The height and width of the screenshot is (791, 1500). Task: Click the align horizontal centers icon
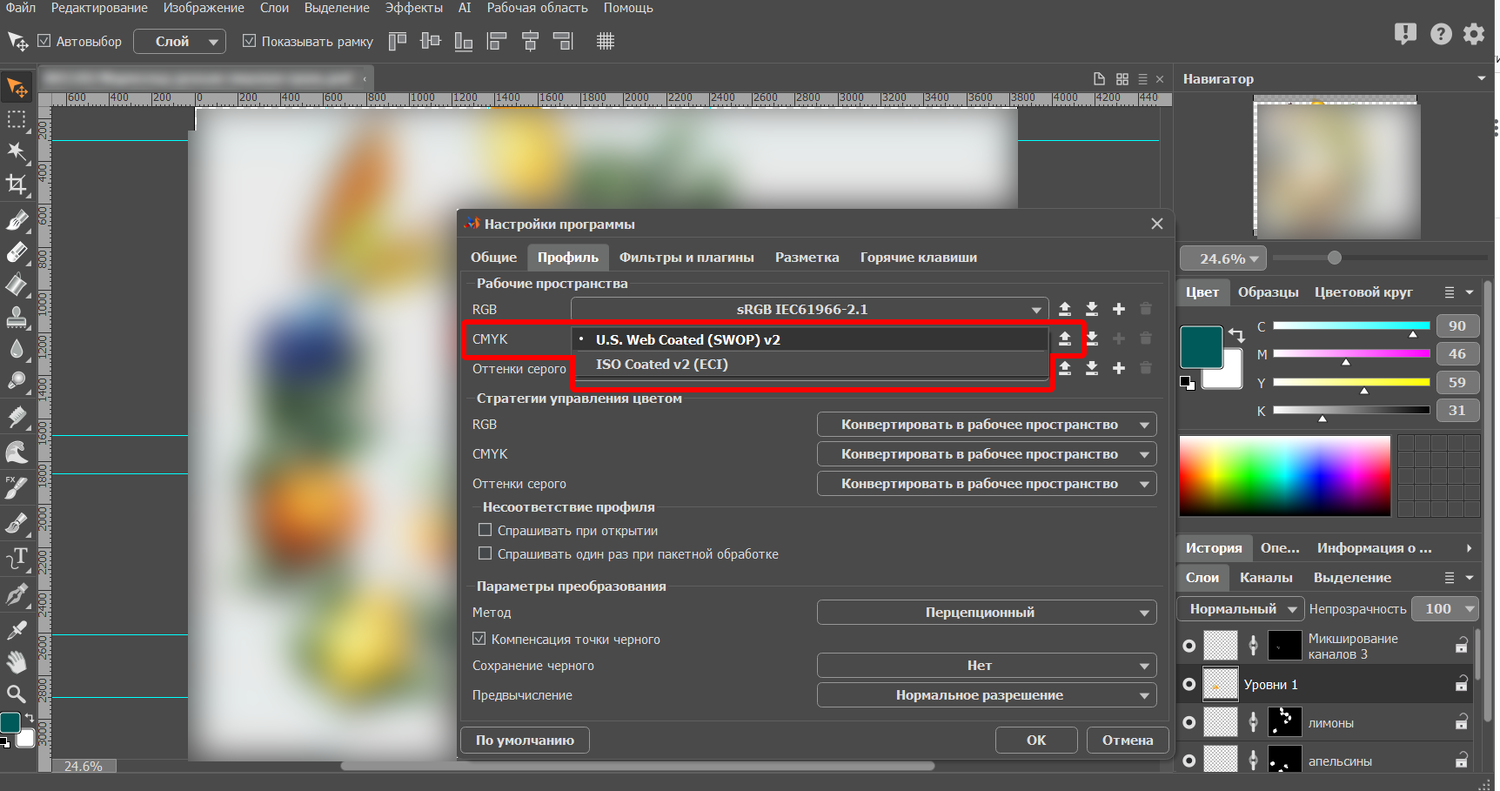click(530, 41)
